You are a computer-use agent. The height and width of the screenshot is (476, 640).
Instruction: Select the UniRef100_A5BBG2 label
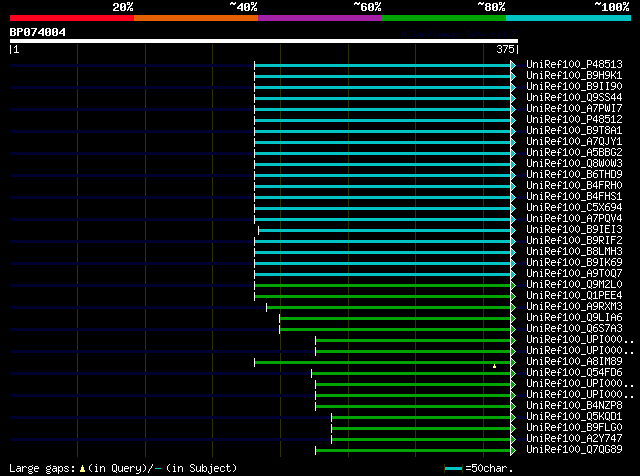(574, 153)
